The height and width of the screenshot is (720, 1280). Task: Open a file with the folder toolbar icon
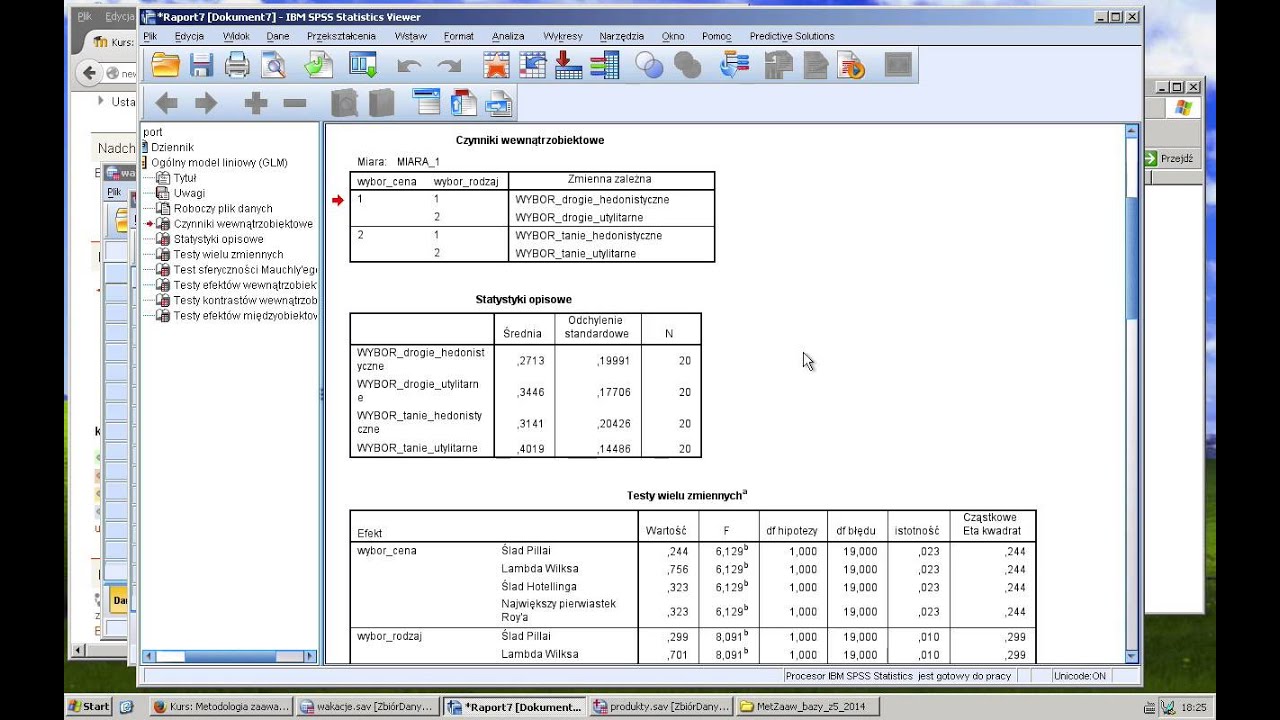(165, 66)
